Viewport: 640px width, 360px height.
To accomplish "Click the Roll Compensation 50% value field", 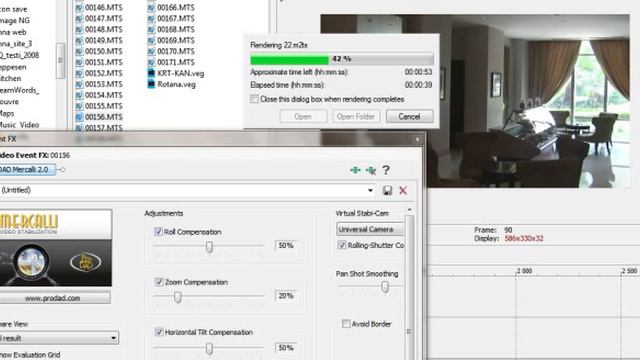I will 286,246.
